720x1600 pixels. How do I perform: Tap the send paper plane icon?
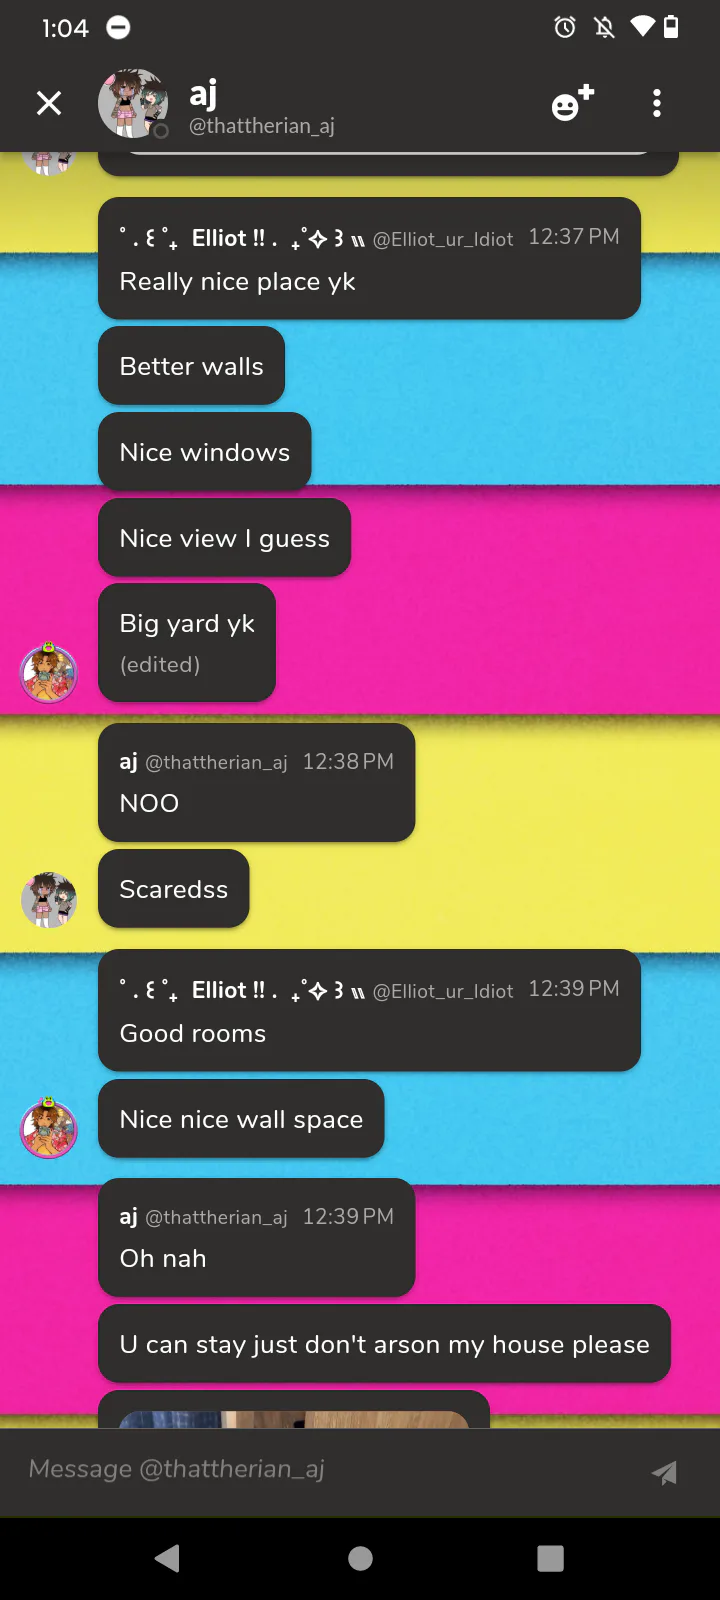tap(664, 1472)
